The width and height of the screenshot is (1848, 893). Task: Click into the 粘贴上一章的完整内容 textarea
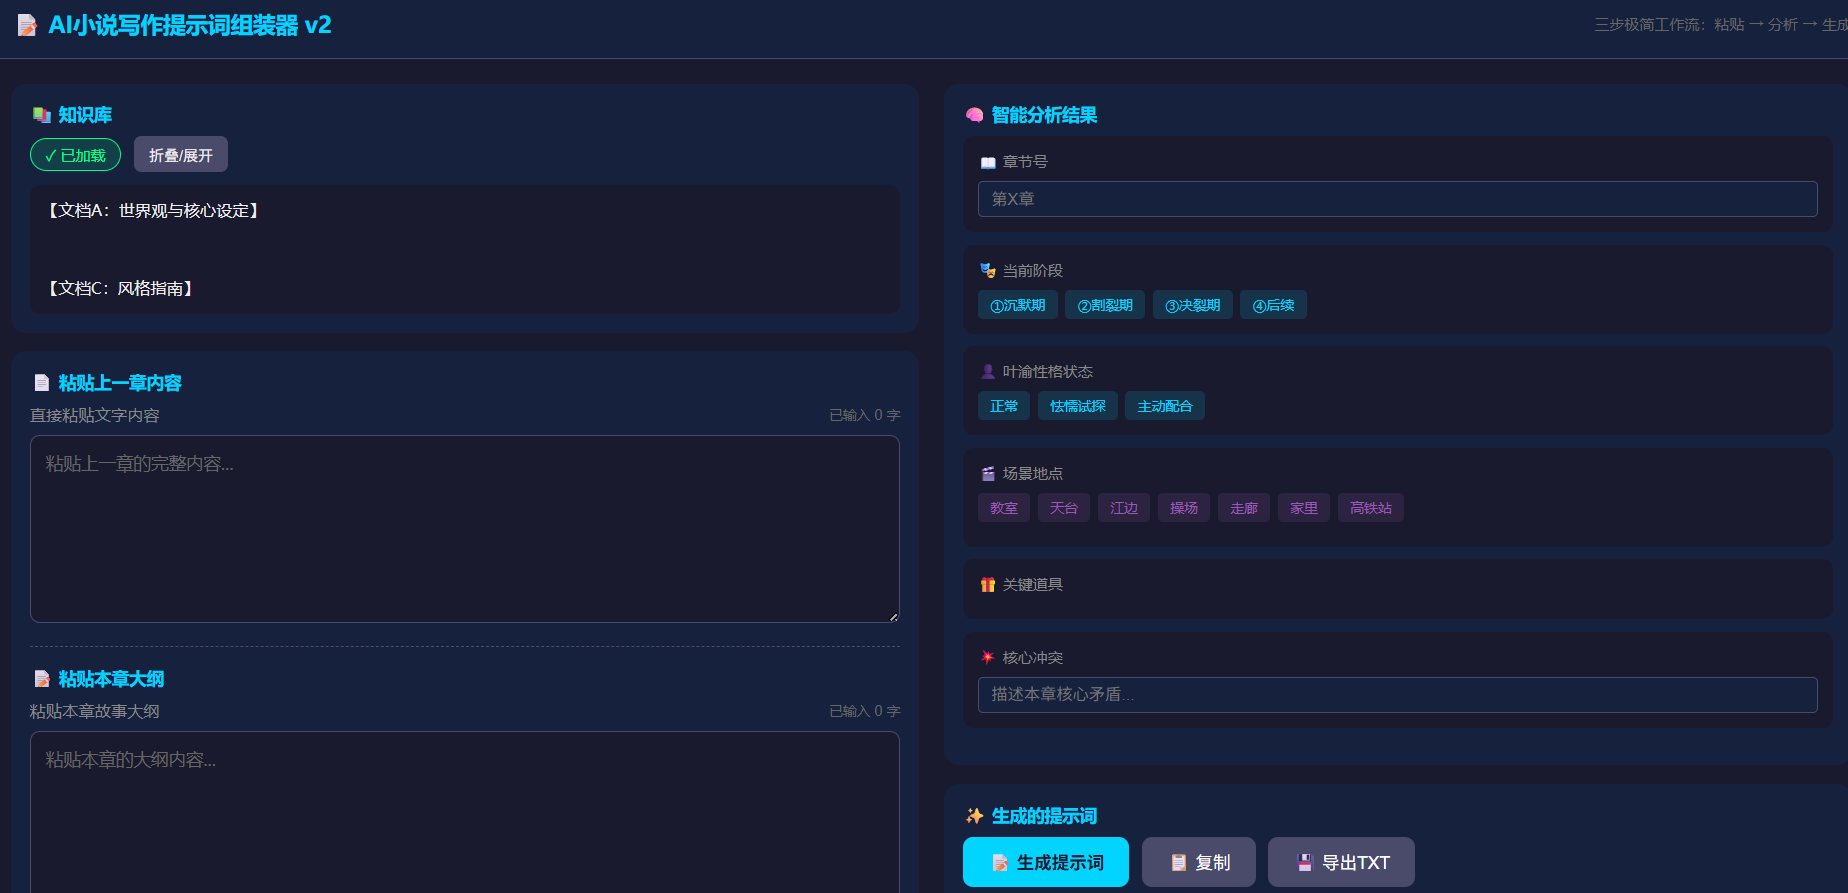464,529
